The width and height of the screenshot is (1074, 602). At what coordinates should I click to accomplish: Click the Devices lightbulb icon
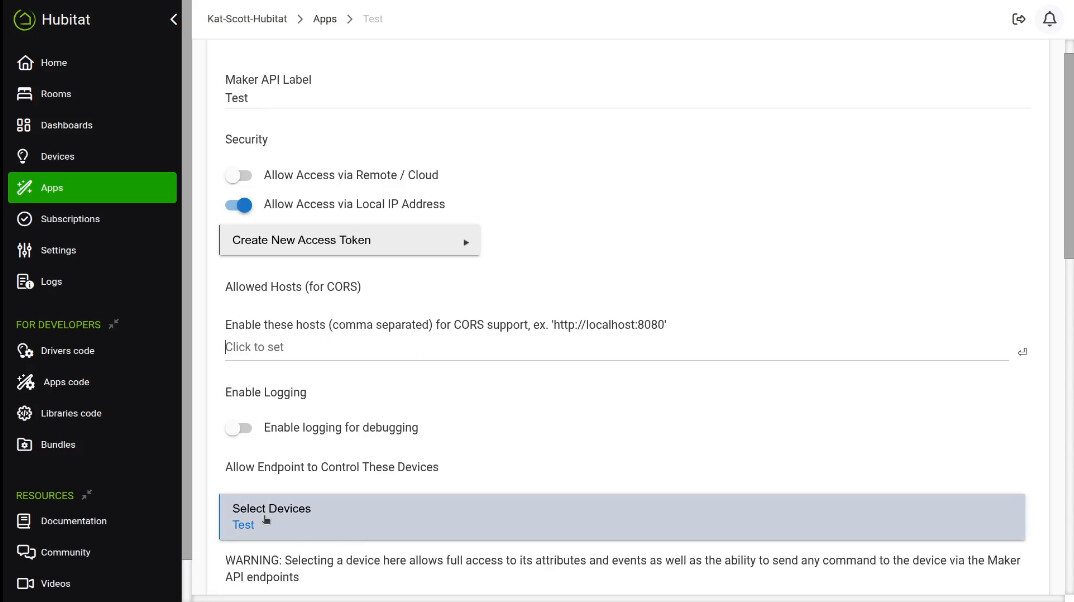(x=25, y=156)
